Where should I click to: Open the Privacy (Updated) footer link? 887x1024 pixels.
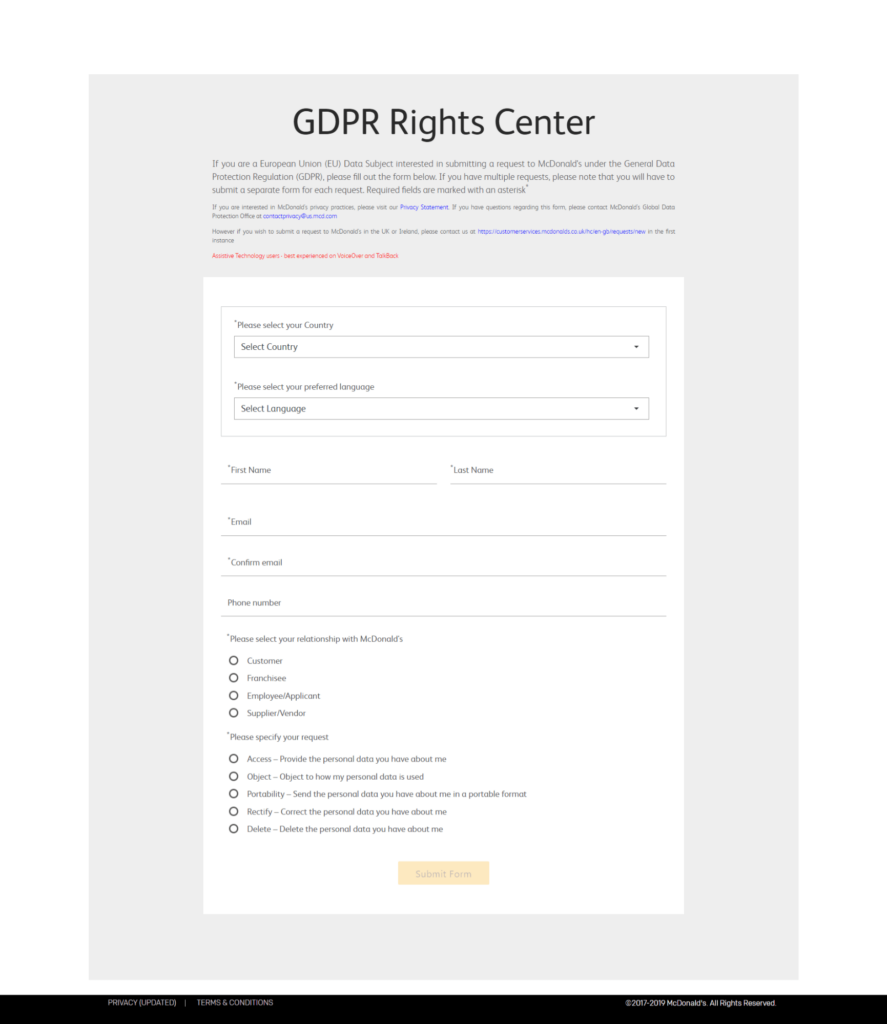point(142,1003)
